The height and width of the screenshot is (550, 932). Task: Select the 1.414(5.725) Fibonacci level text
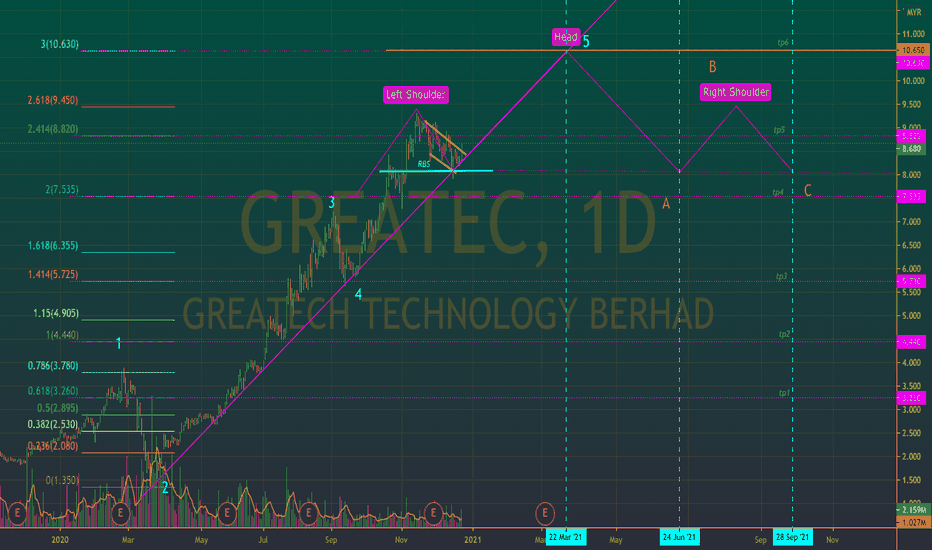coord(52,274)
